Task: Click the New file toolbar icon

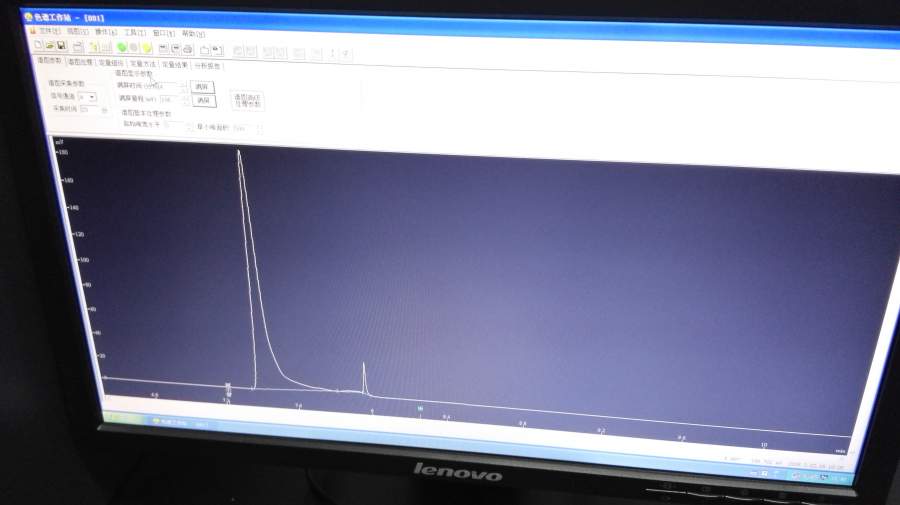Action: coord(38,45)
